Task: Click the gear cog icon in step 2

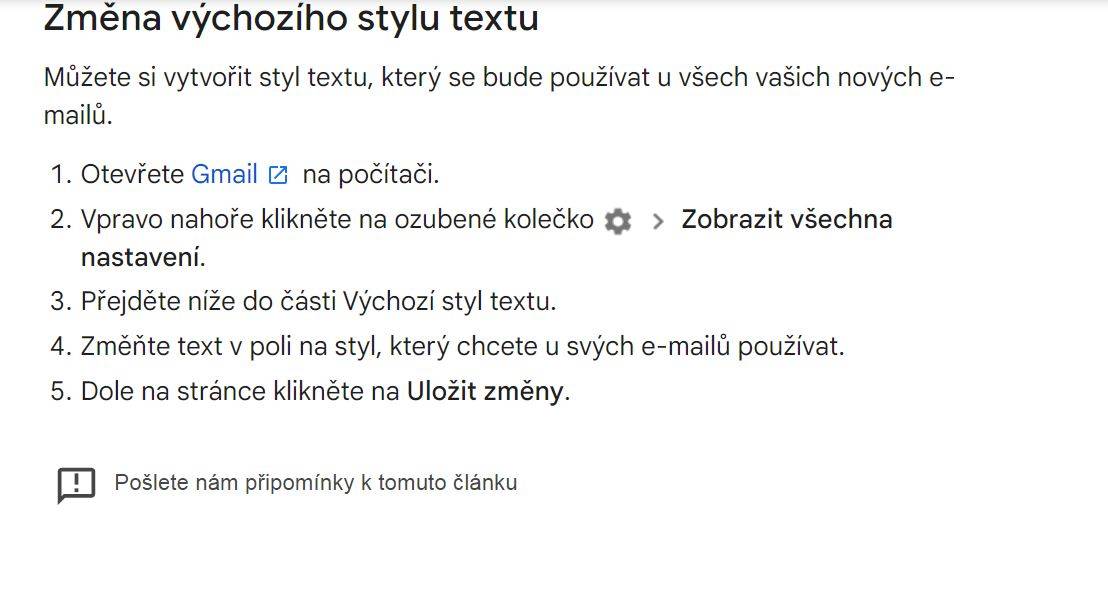Action: coord(618,221)
